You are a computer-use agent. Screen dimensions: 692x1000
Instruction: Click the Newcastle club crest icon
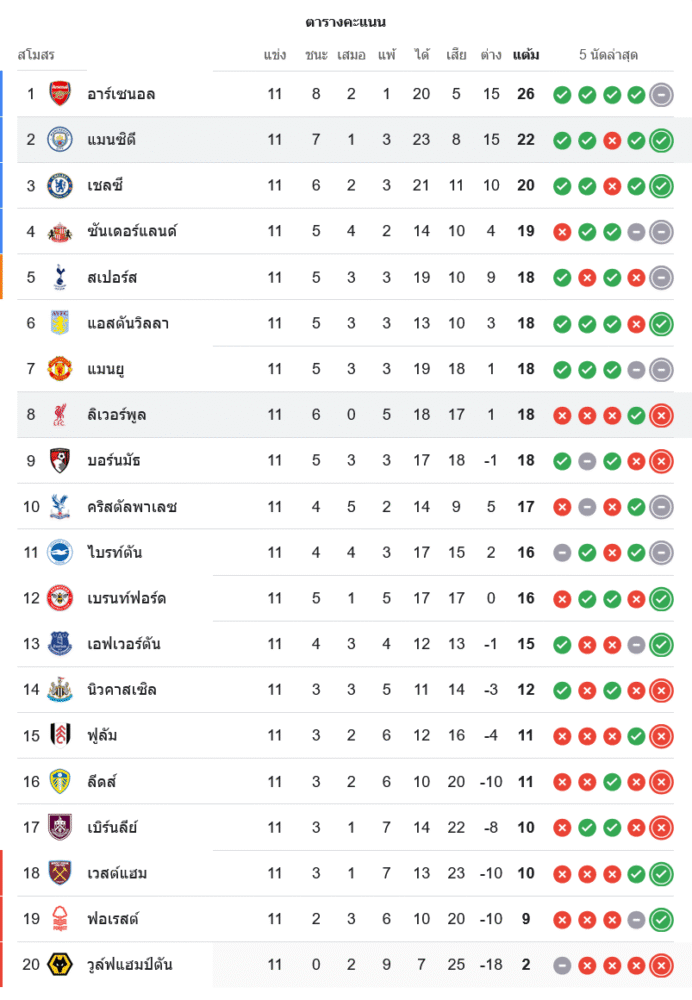pyautogui.click(x=60, y=690)
